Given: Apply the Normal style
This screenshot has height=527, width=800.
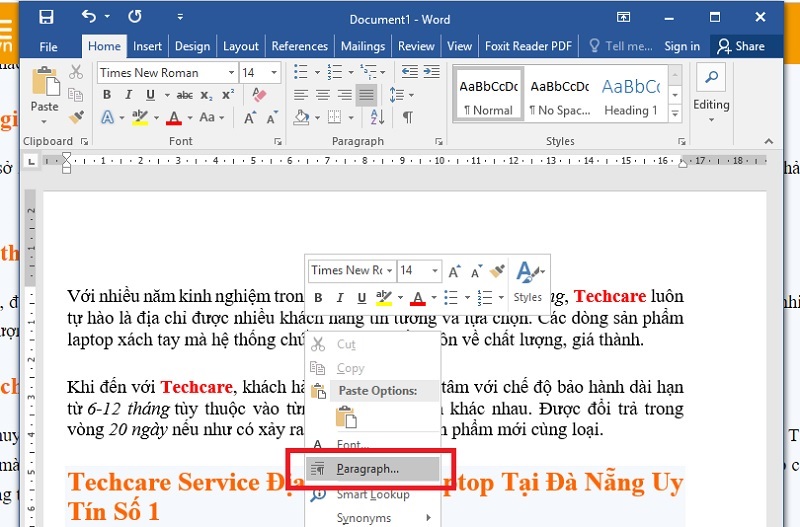Looking at the screenshot, I should (x=488, y=94).
